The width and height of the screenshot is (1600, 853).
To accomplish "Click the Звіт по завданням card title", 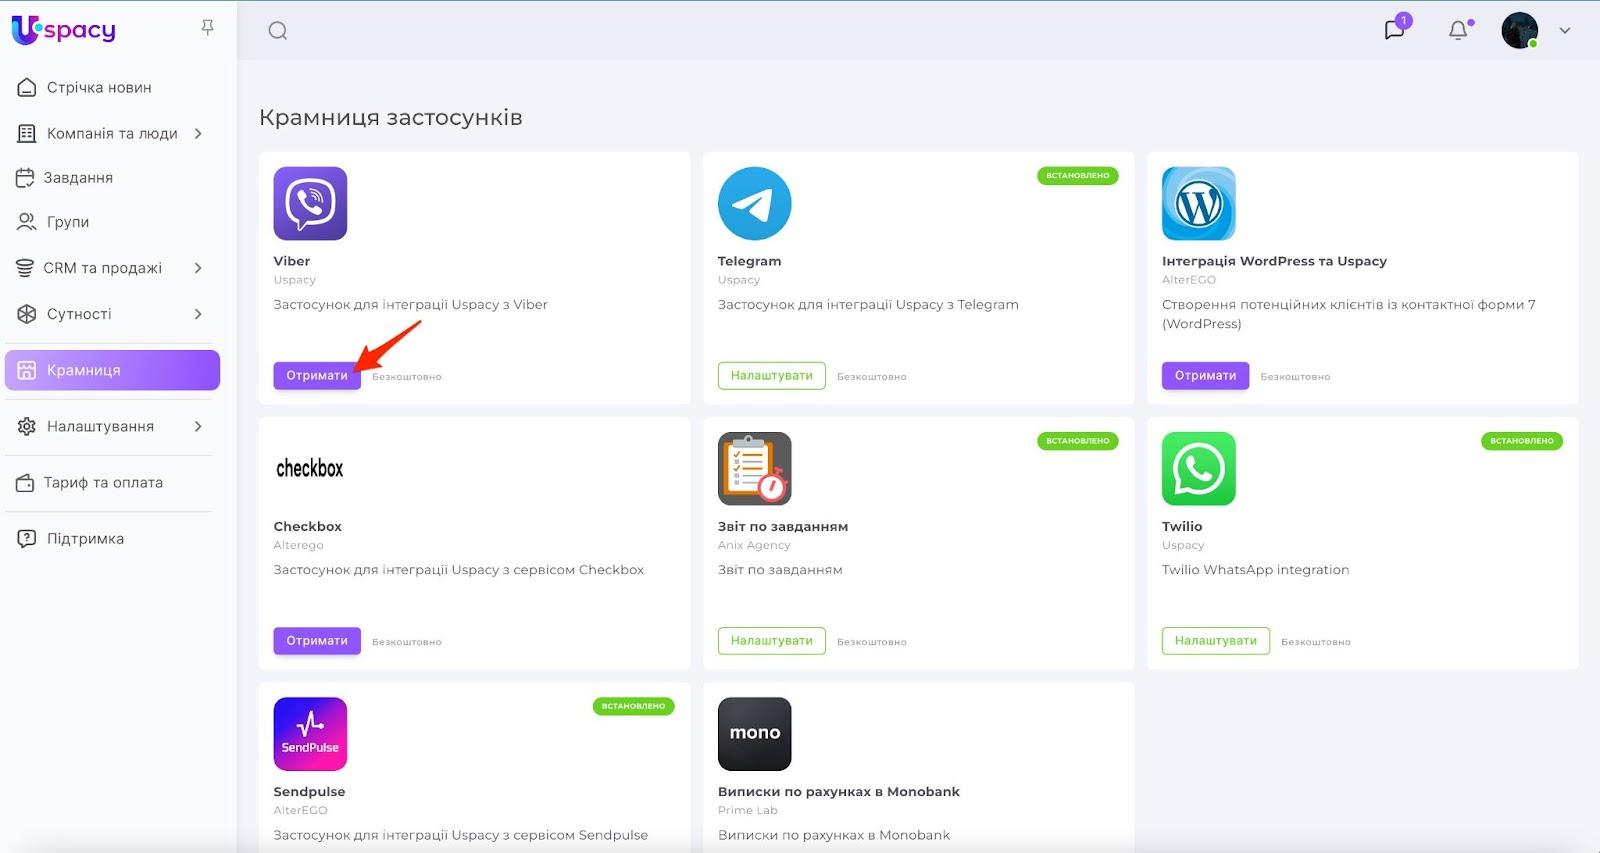I will click(783, 527).
